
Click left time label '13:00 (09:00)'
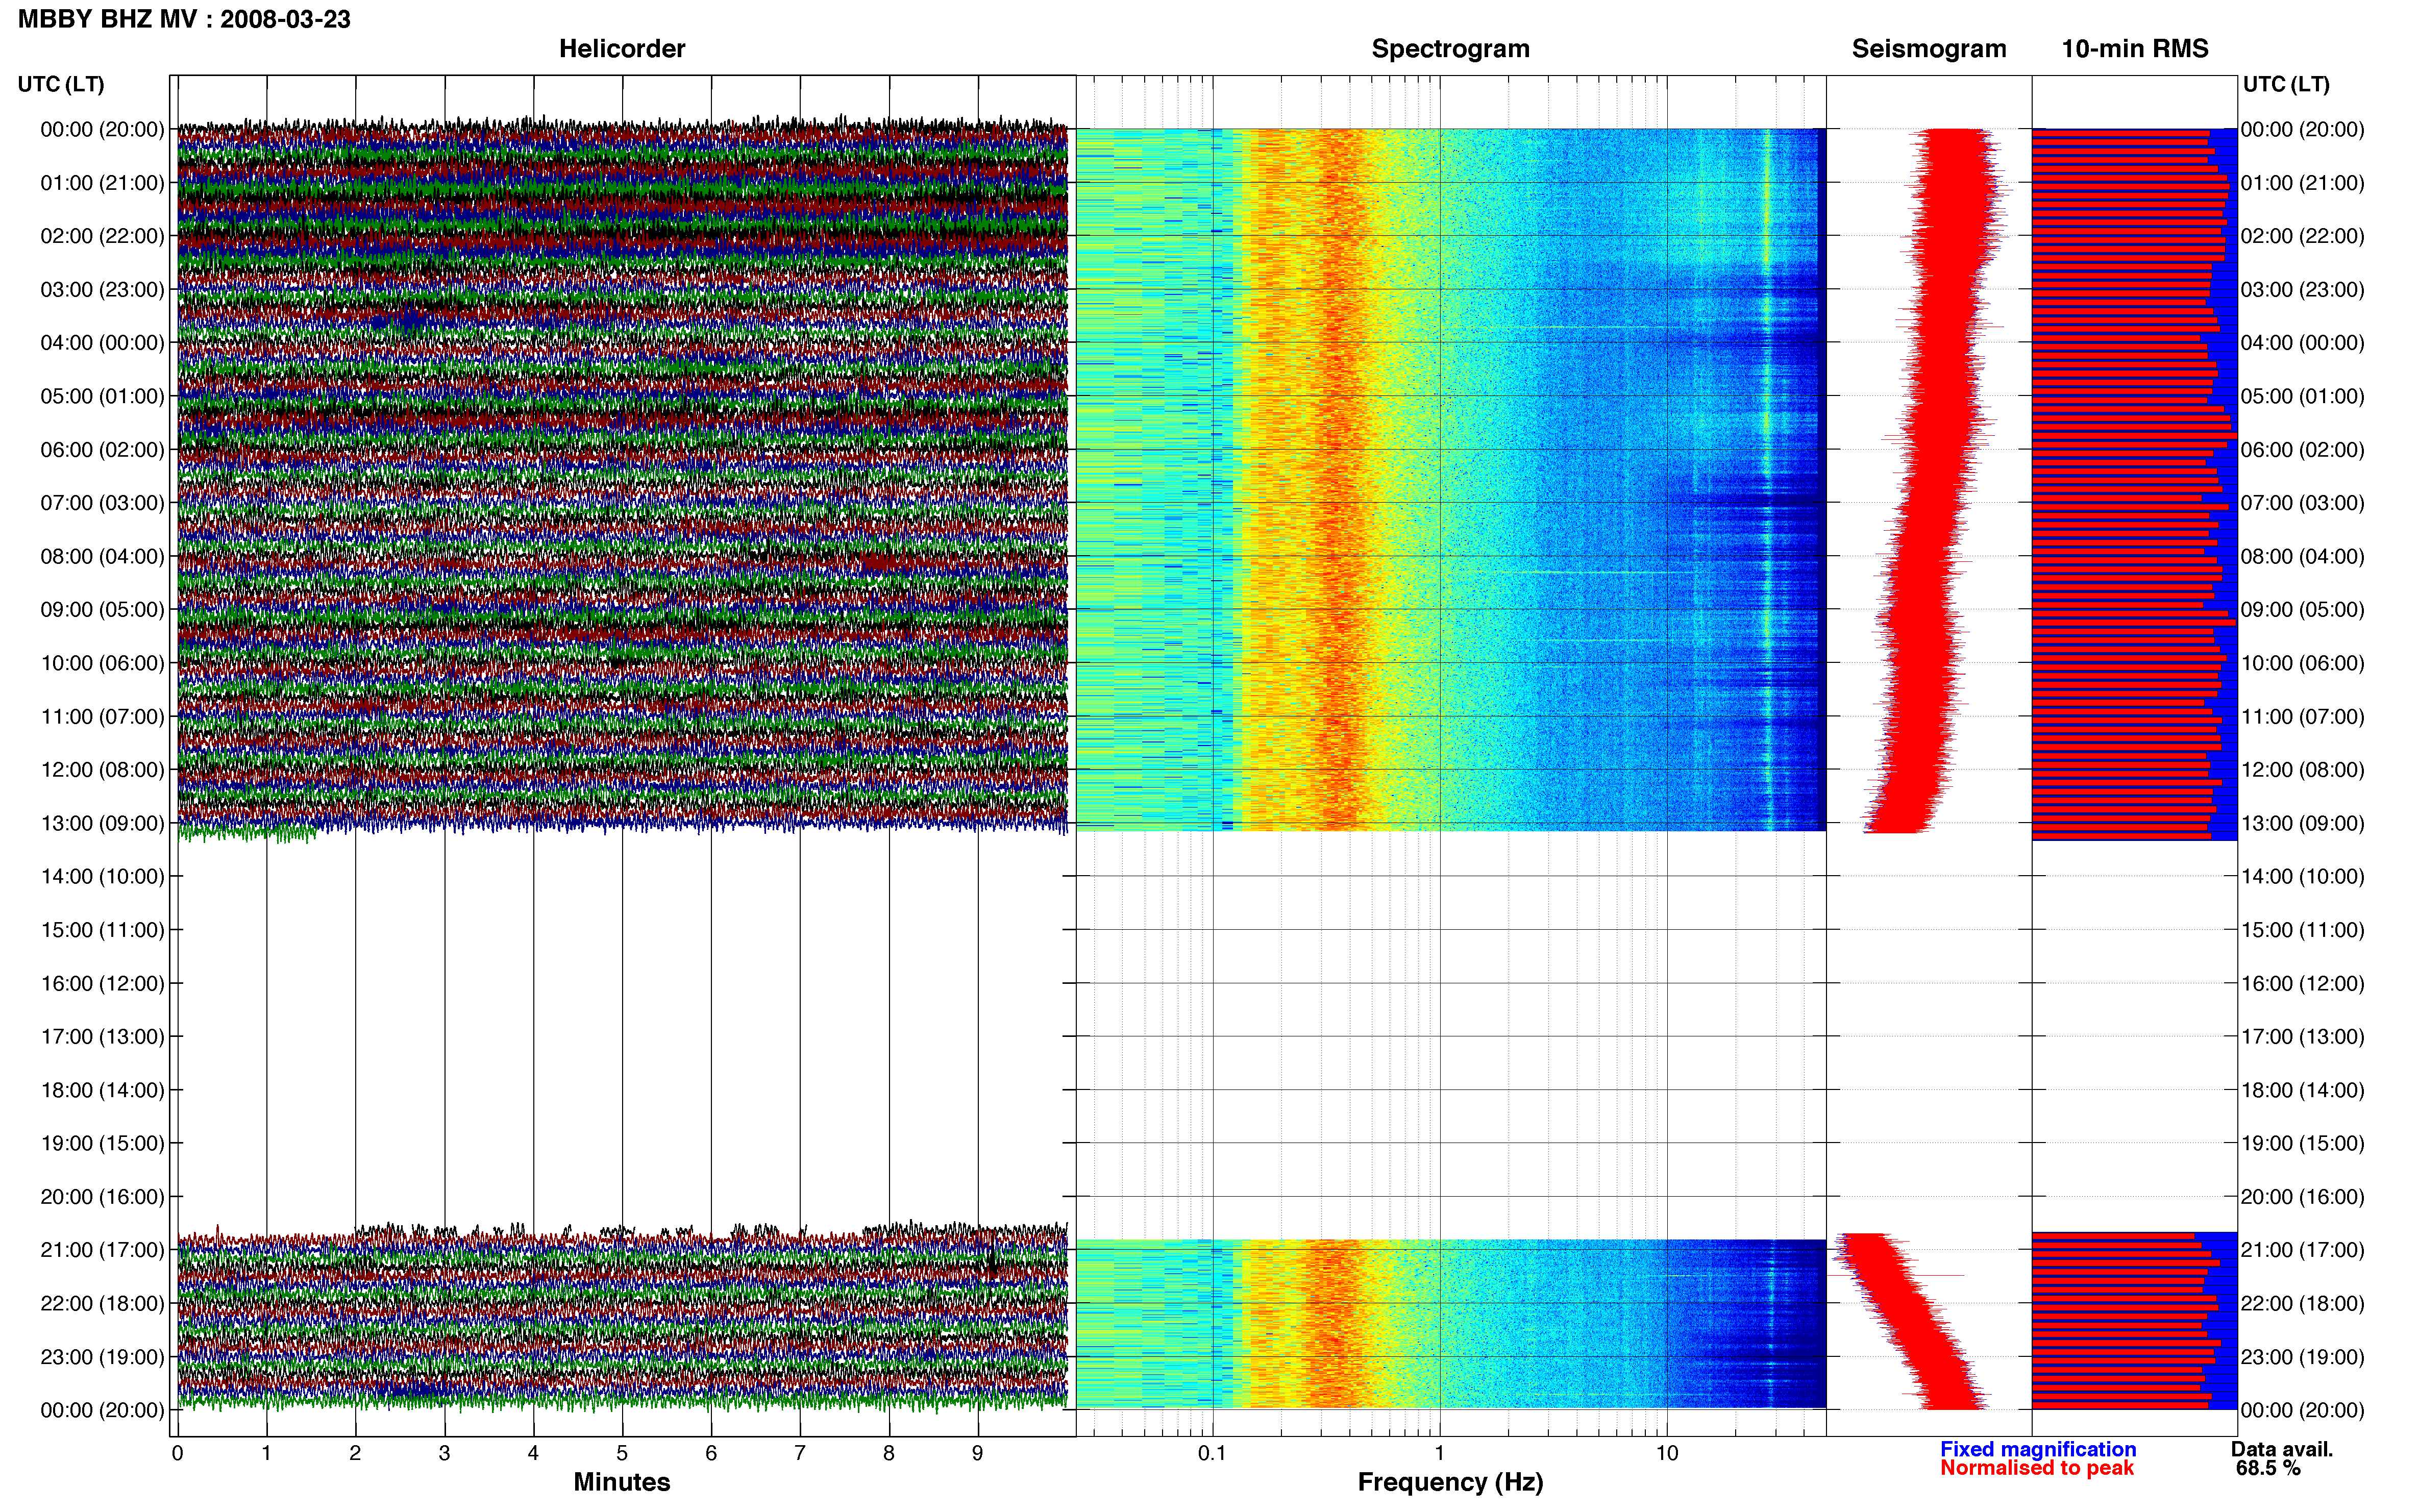point(103,823)
